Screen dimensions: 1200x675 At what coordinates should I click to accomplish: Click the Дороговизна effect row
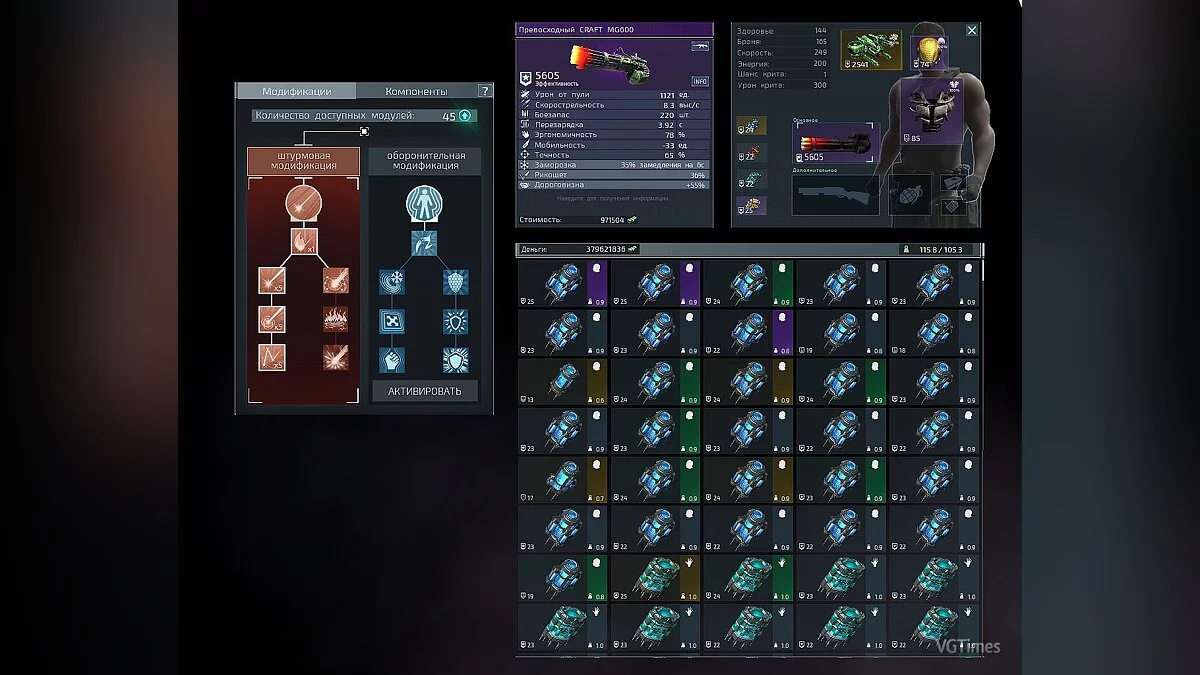(x=614, y=185)
